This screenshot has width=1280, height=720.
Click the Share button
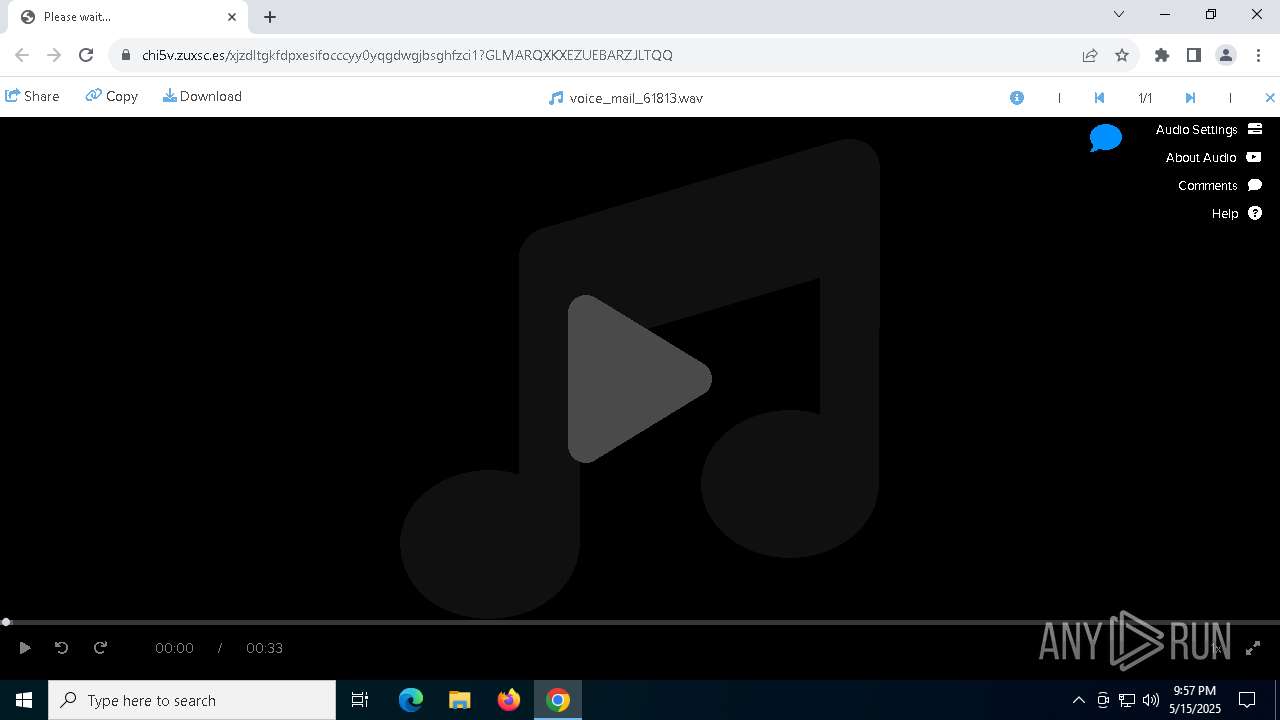click(32, 96)
